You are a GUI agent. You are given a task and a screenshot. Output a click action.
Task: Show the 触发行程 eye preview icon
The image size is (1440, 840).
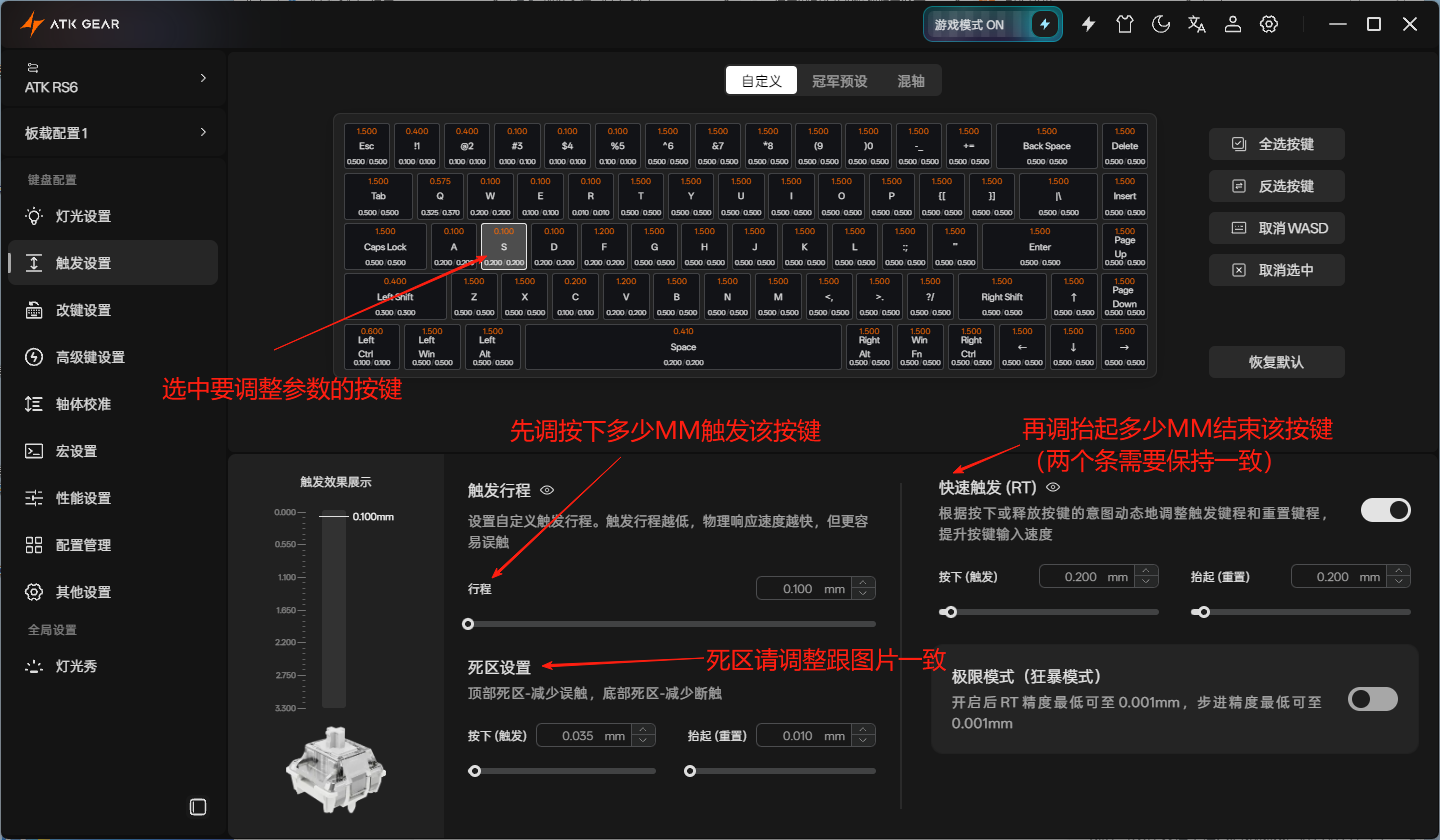click(547, 490)
